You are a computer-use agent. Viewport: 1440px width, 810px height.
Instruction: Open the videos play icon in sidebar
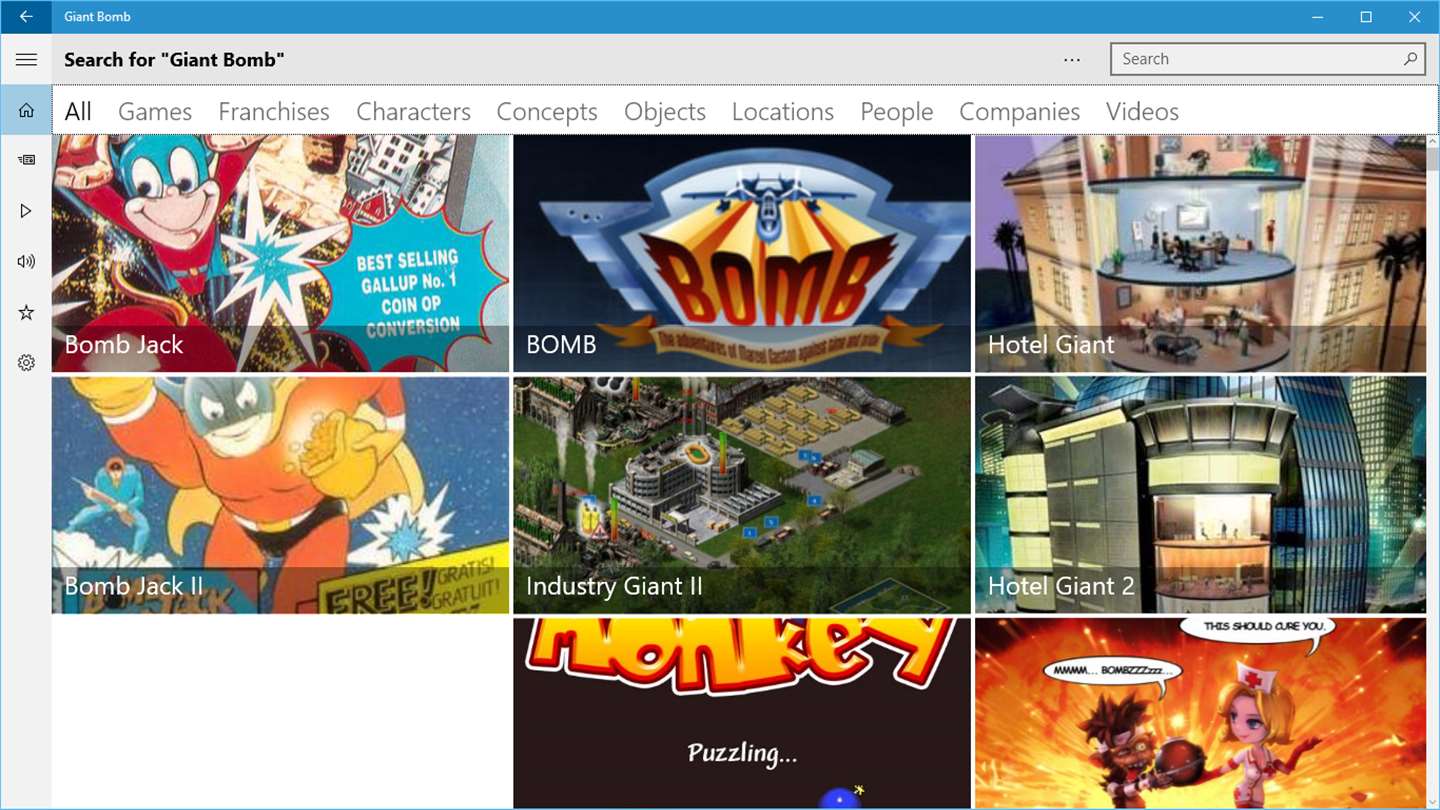[26, 211]
